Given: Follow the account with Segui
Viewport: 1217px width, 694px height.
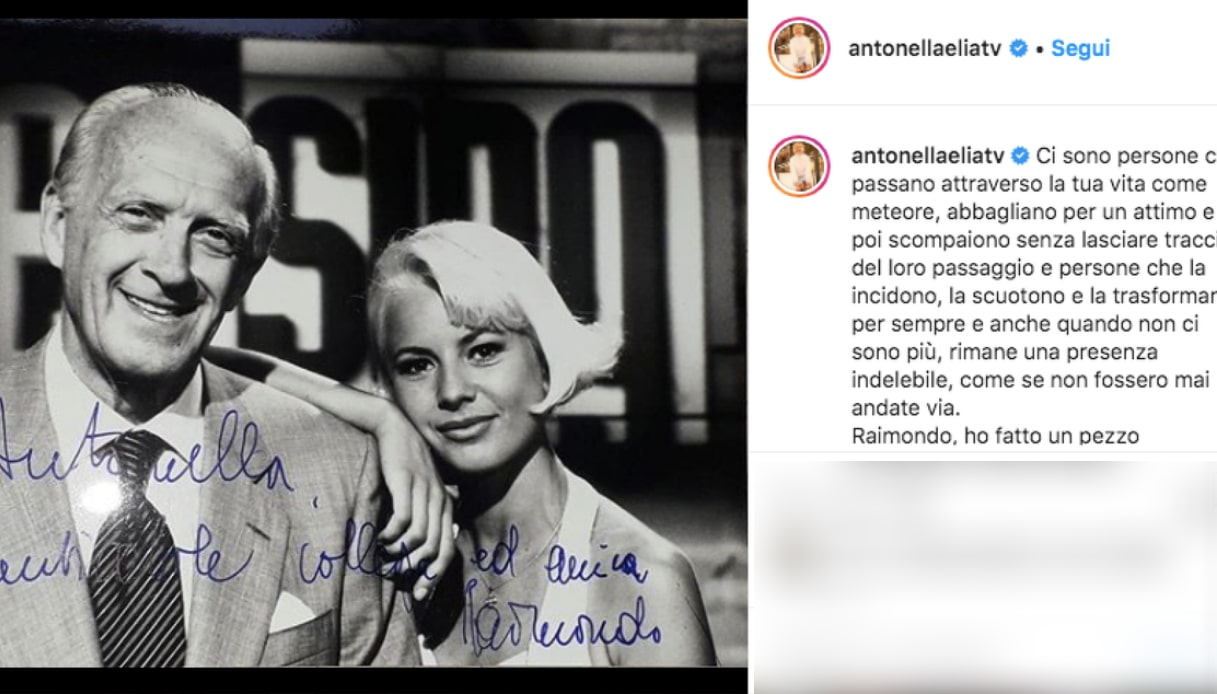Looking at the screenshot, I should click(x=1080, y=48).
